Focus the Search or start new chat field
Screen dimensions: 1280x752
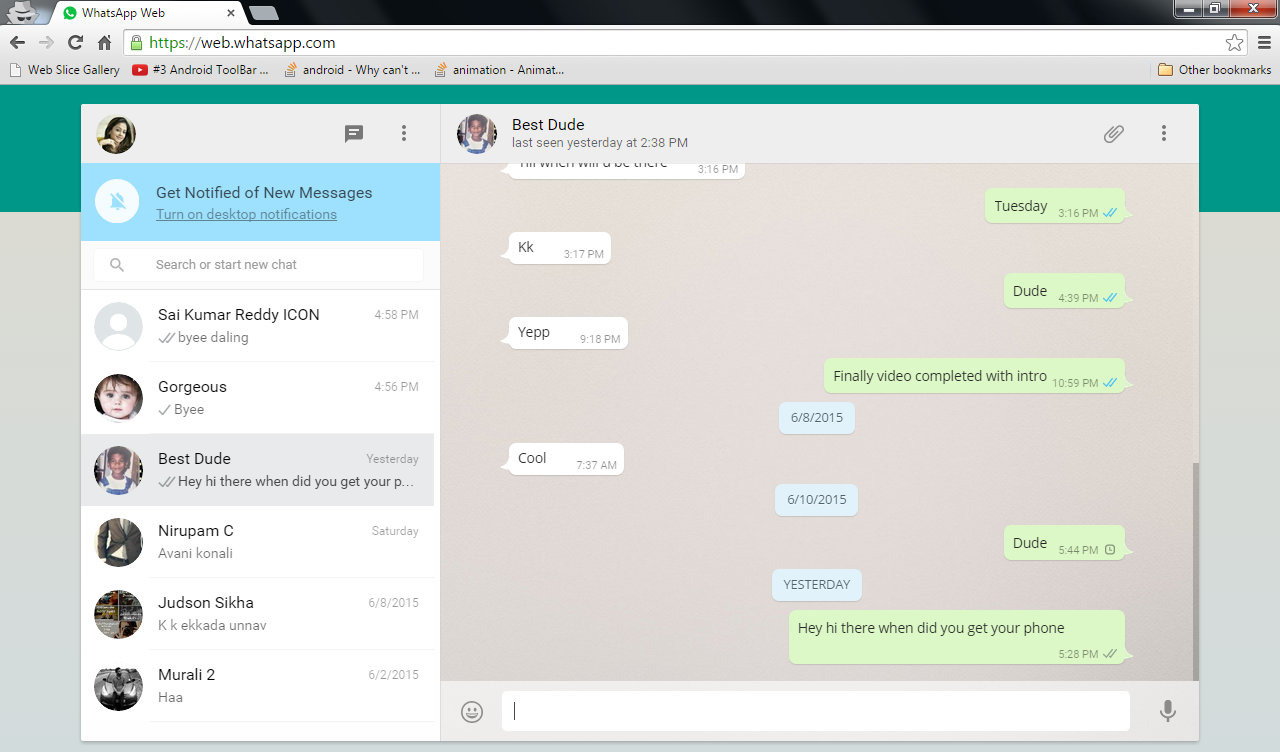click(x=258, y=265)
